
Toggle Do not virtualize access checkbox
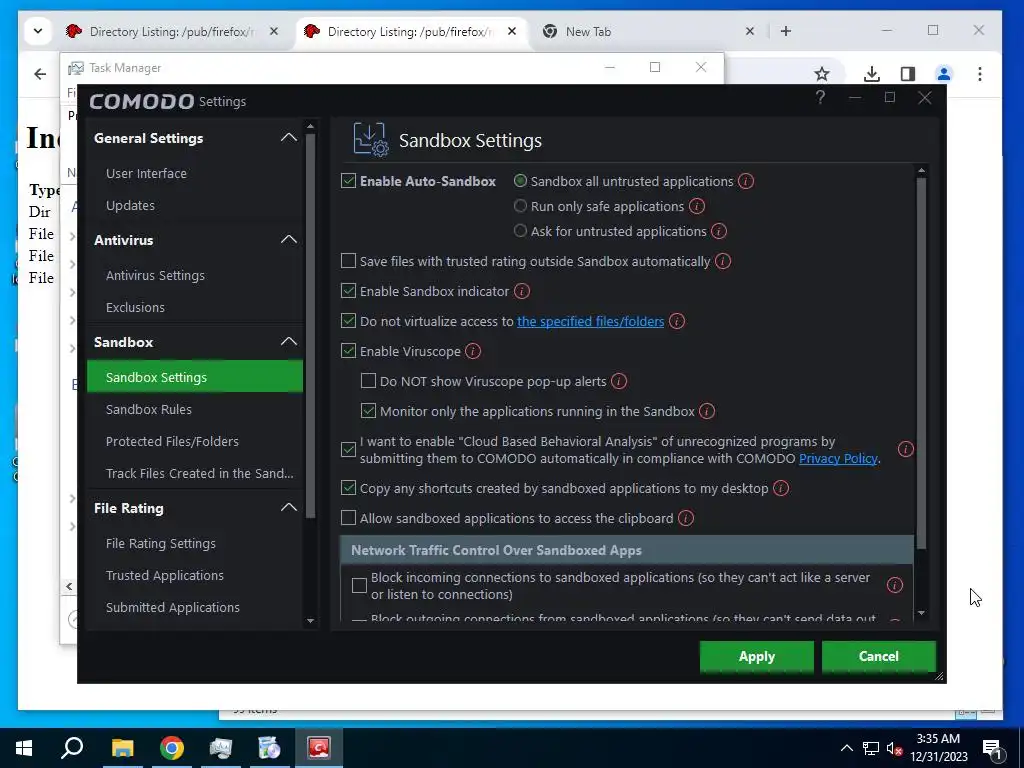[x=349, y=321]
